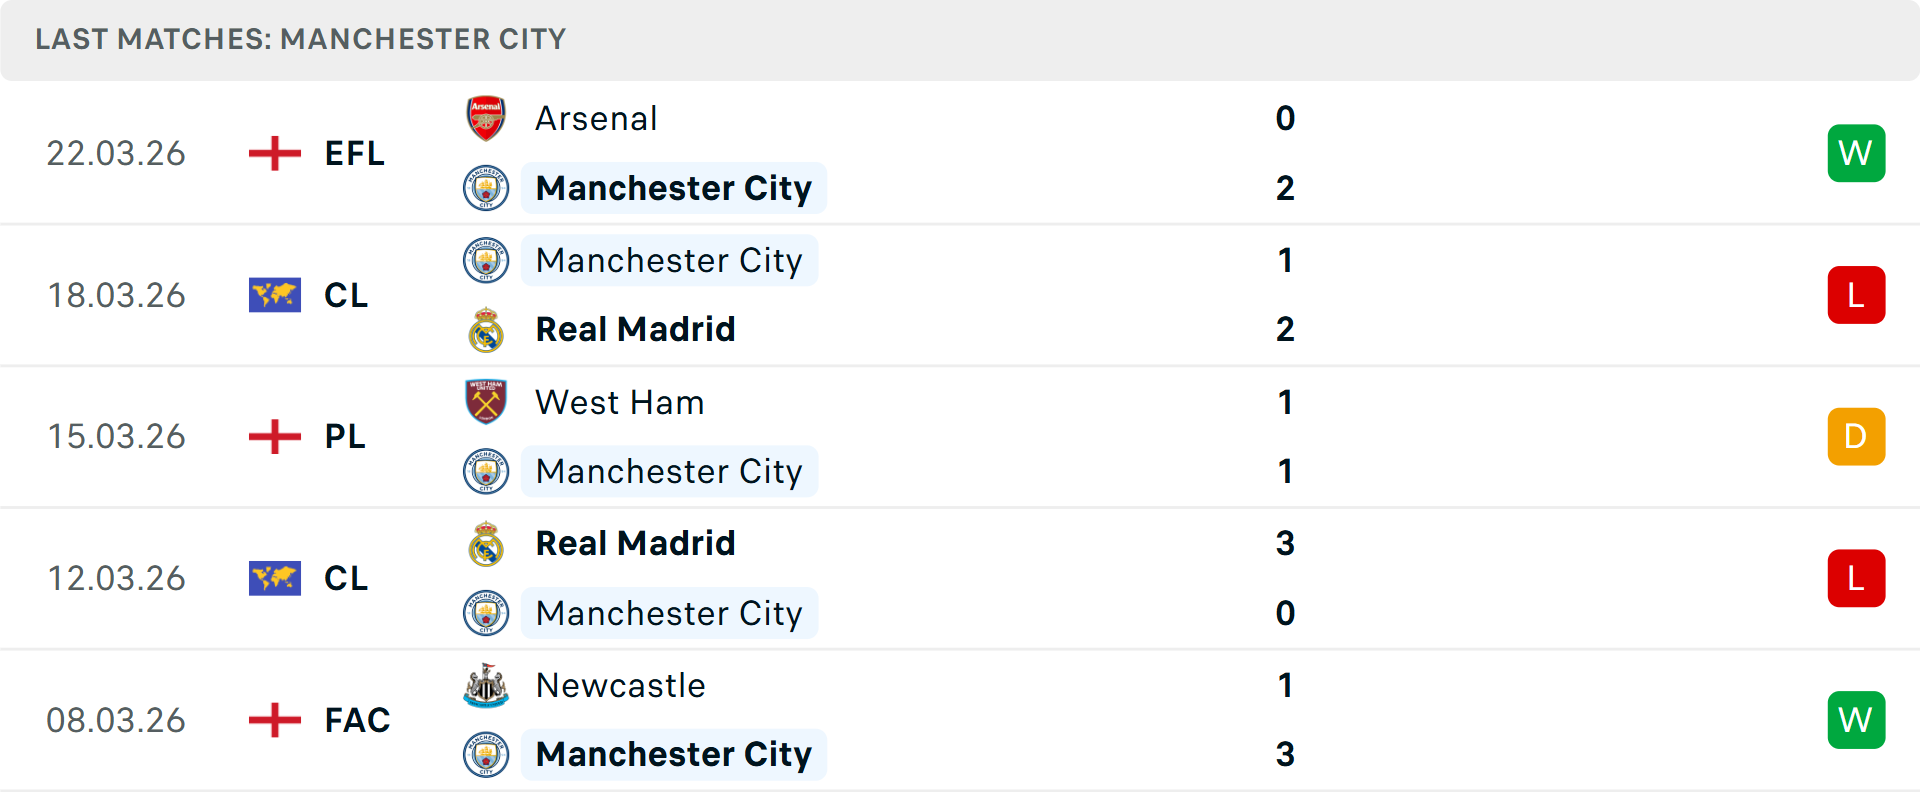
Task: Click the yellow D badge for the West Ham draw
Action: [1856, 436]
